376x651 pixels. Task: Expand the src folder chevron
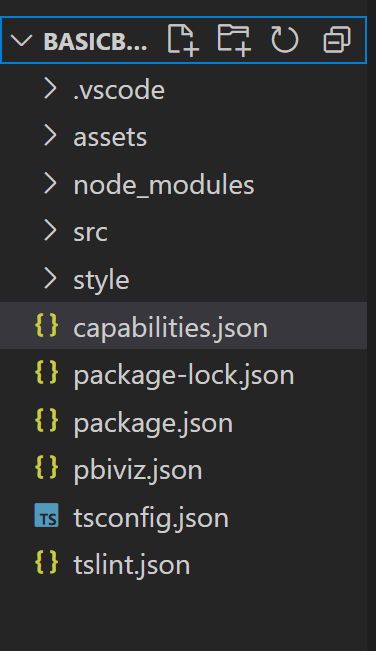pos(50,230)
